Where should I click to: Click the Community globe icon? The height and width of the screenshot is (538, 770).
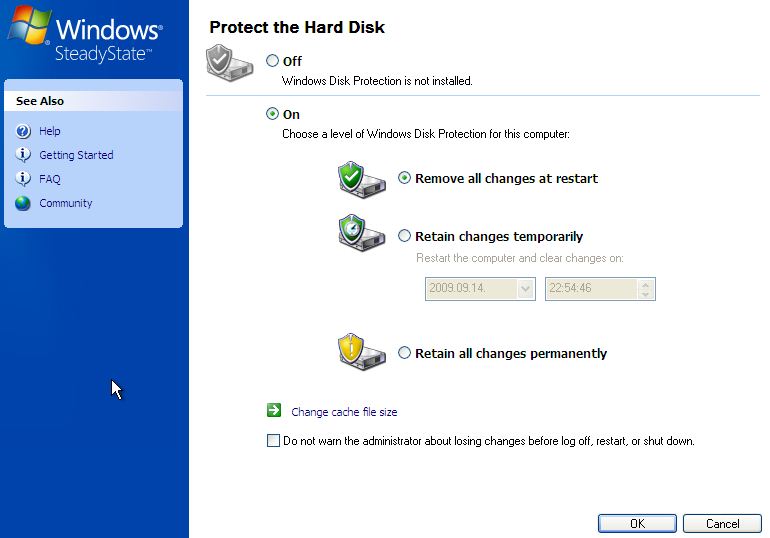(23, 203)
